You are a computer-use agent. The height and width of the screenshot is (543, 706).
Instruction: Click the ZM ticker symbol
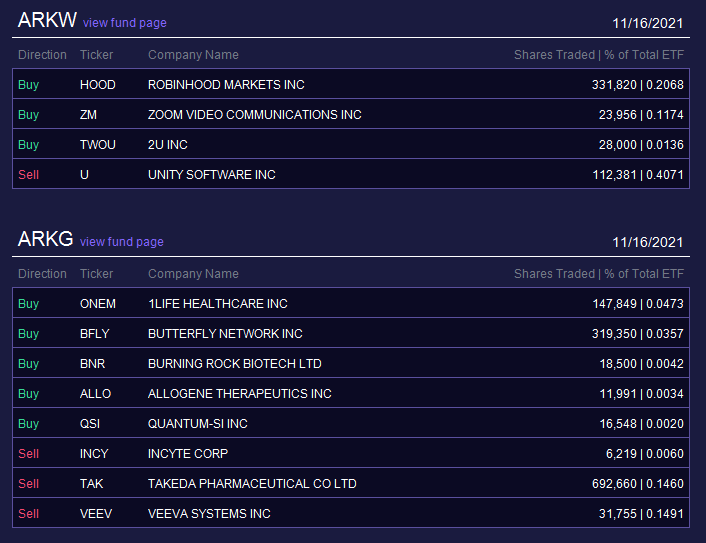point(88,115)
